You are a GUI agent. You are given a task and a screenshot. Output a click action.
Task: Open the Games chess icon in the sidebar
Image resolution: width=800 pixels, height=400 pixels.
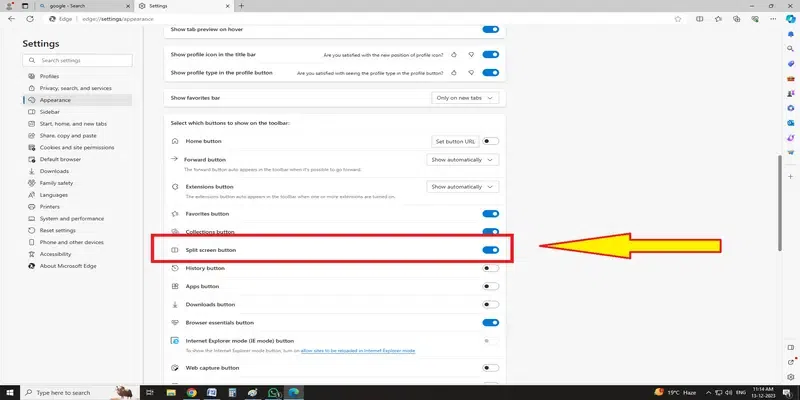[791, 93]
